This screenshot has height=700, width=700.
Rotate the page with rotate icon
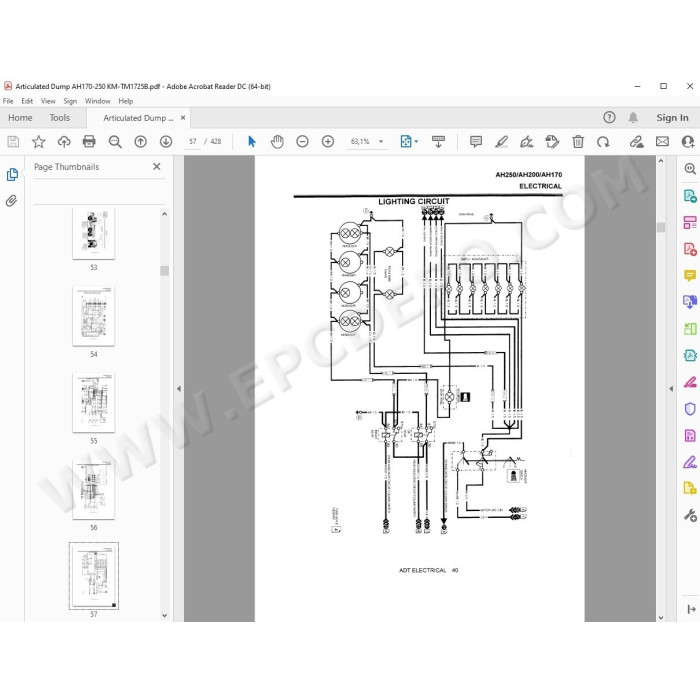(603, 142)
